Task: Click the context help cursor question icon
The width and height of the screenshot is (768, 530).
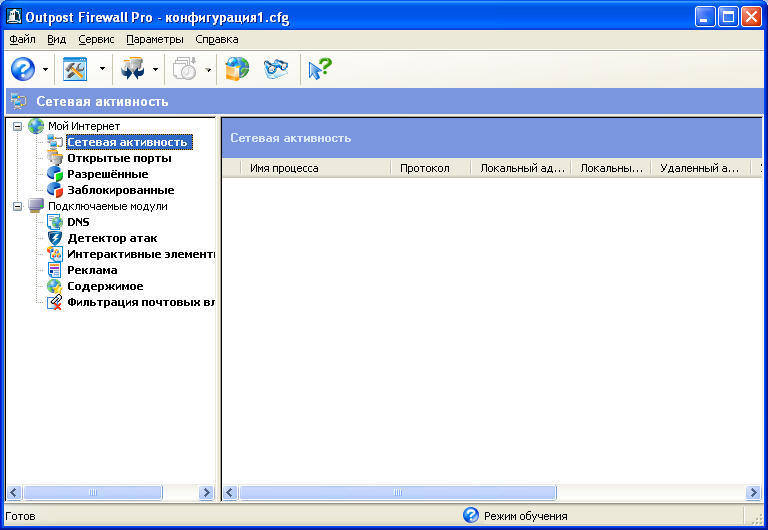Action: (320, 69)
